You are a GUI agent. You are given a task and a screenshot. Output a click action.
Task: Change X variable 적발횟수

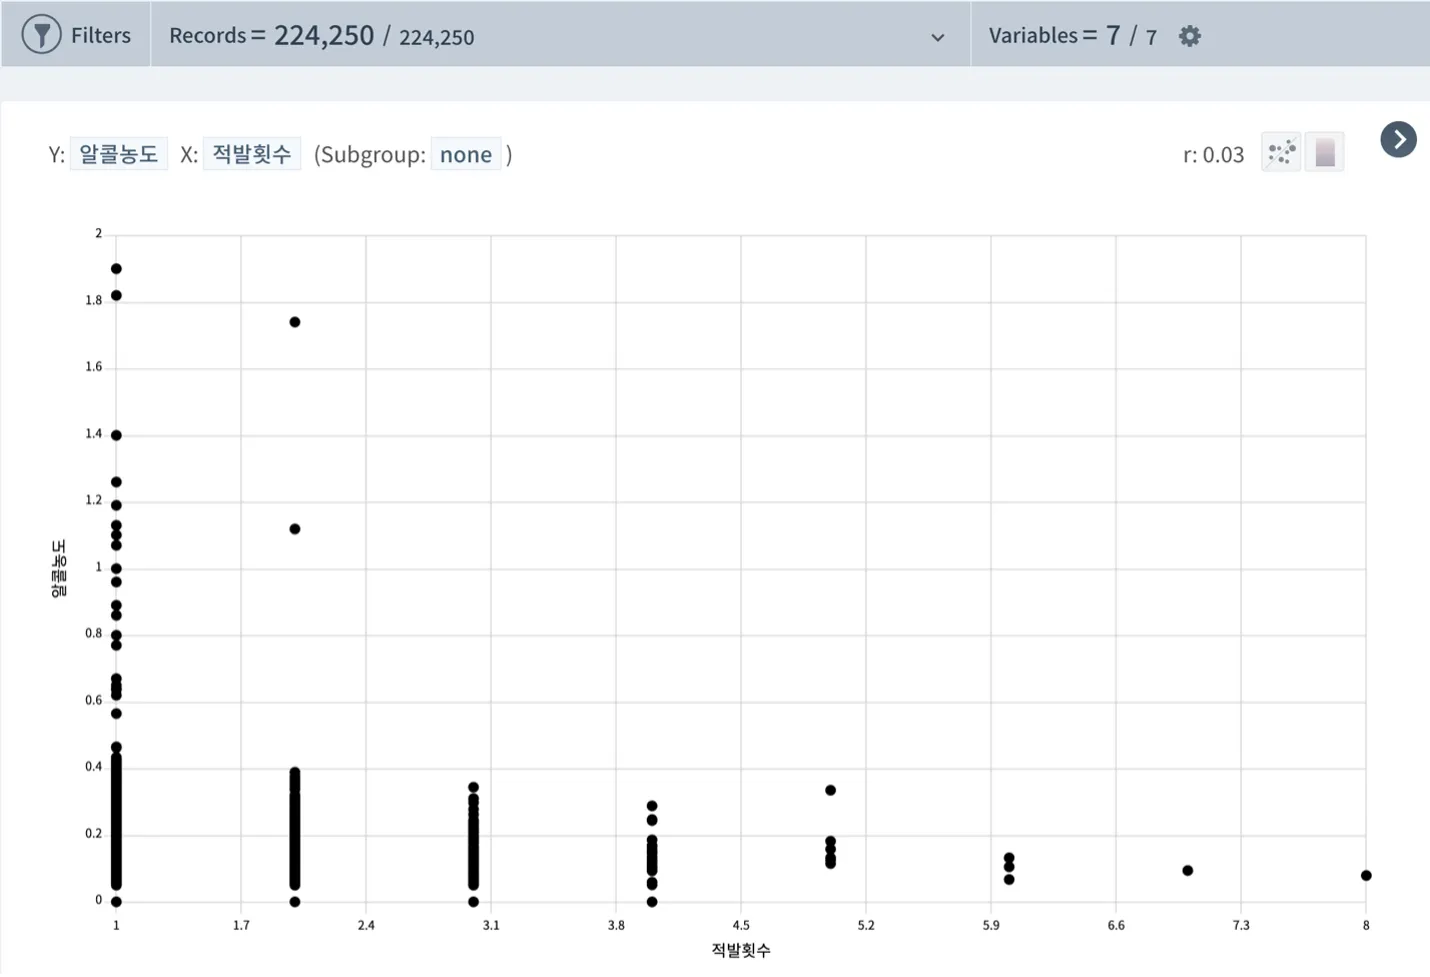(252, 154)
